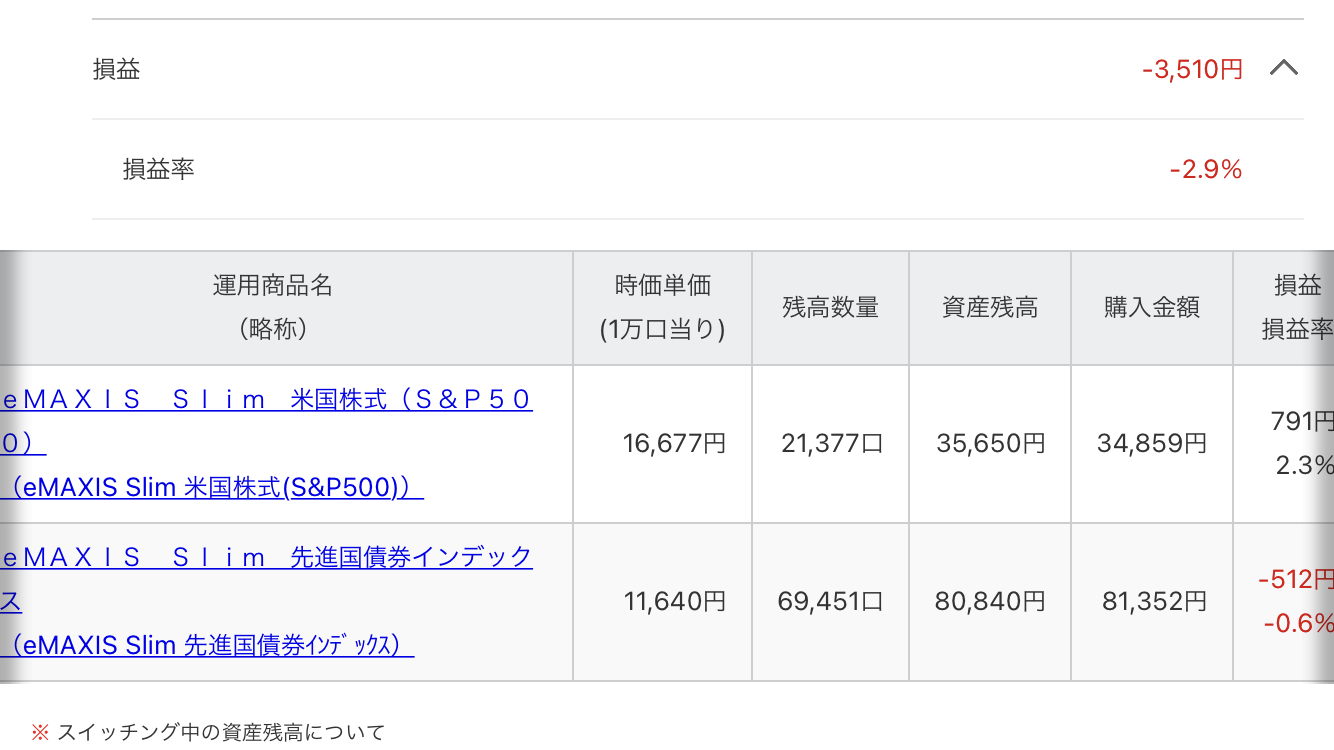The height and width of the screenshot is (750, 1334).
Task: Select the 81,352円 purchase amount cell
Action: [1152, 601]
